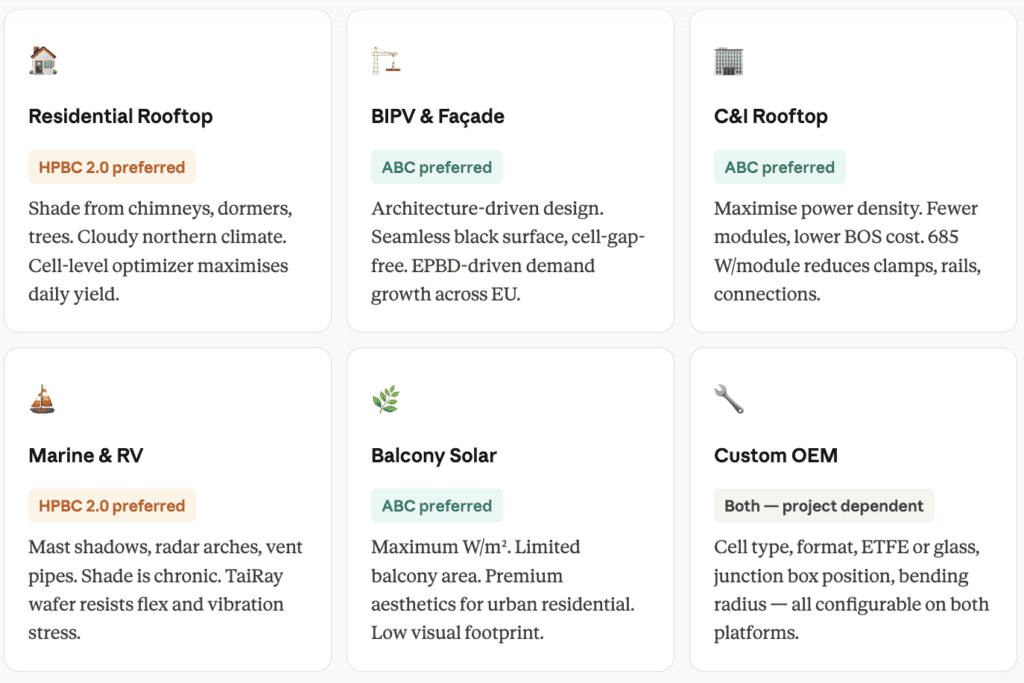Screen dimensions: 1024x683
Task: Click the Custom OEM configurable options description
Action: pyautogui.click(x=851, y=590)
